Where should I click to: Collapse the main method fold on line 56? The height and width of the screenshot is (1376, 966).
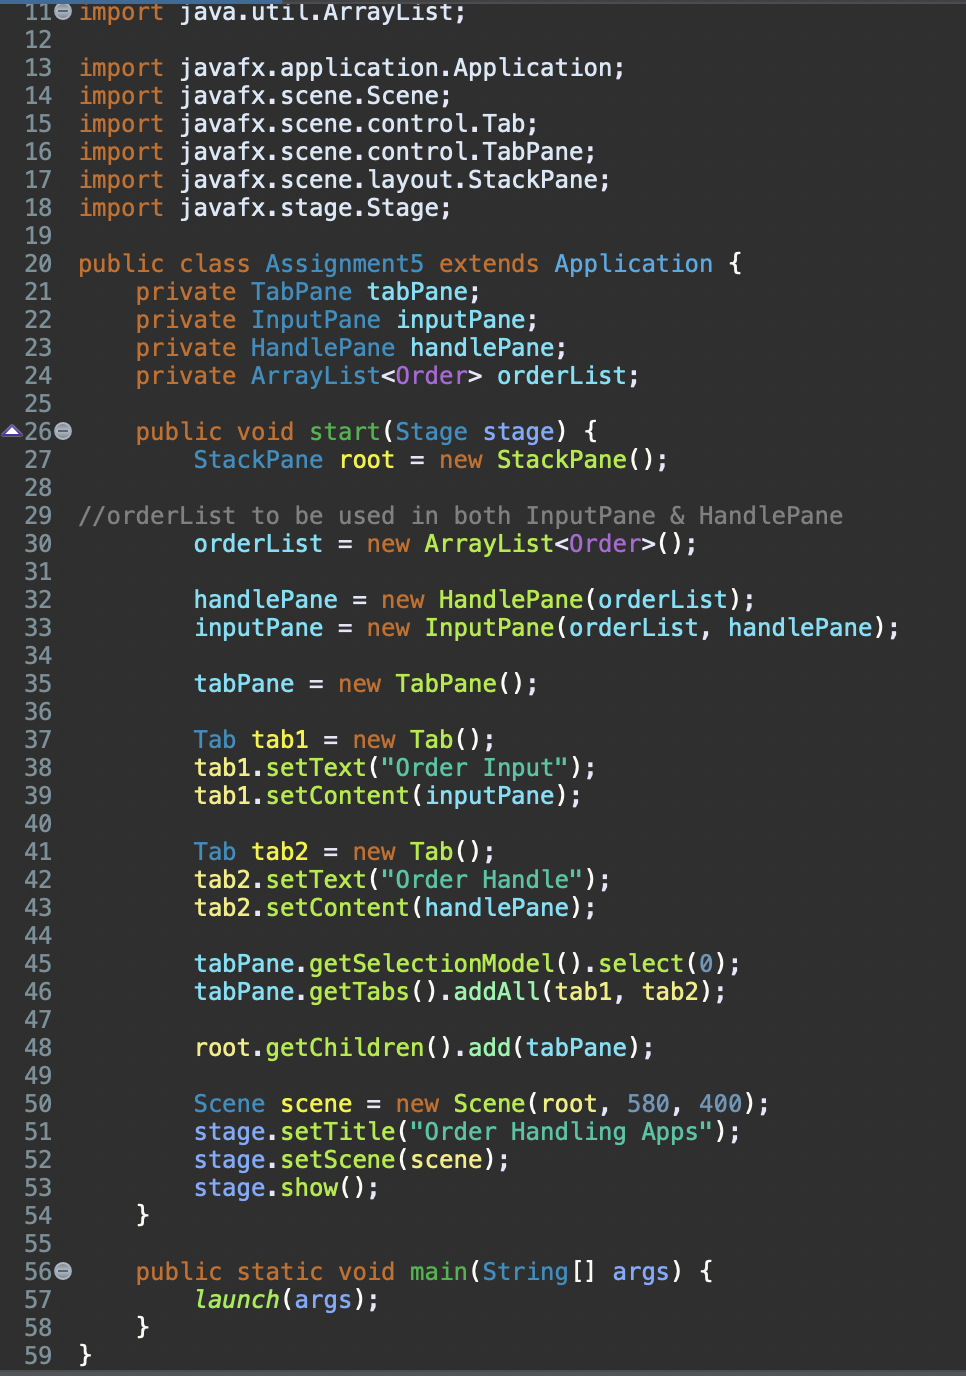coord(61,1271)
